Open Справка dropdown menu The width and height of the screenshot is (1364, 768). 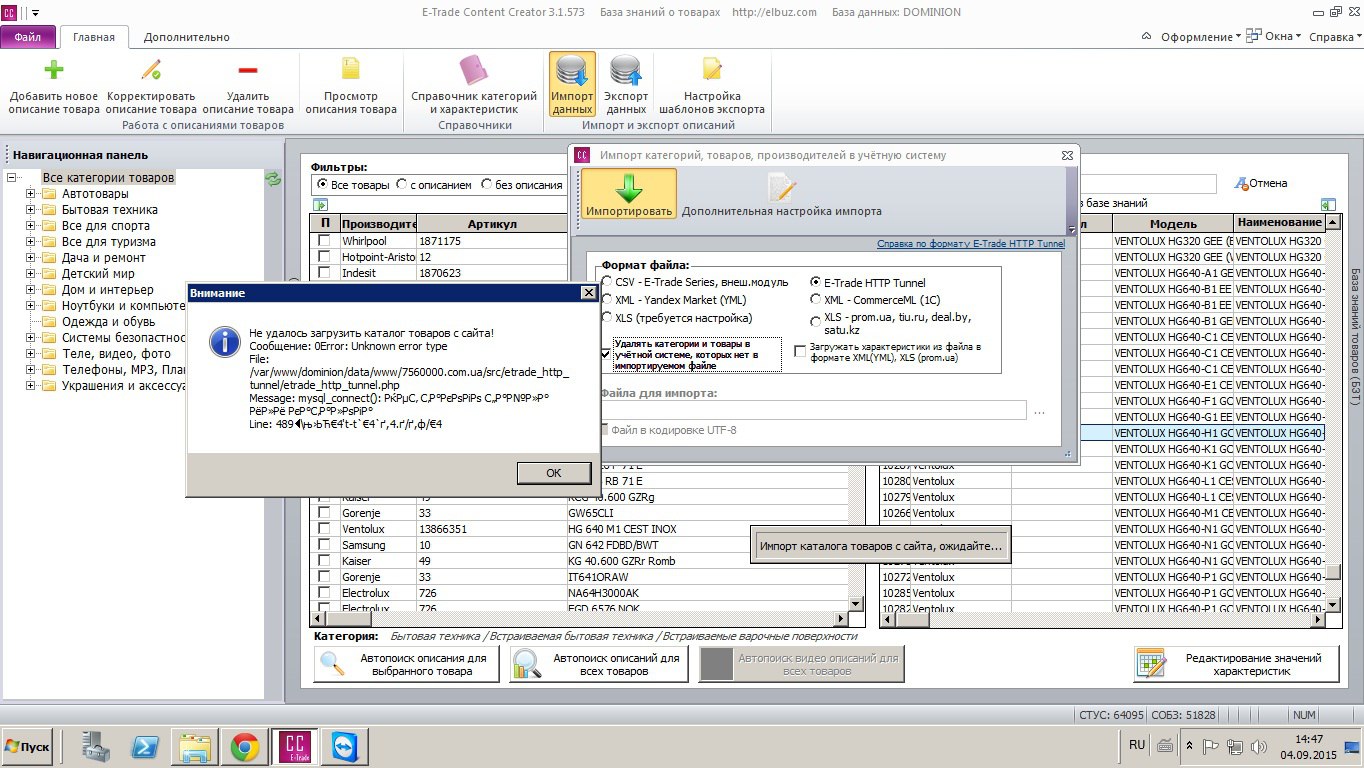pyautogui.click(x=1335, y=37)
